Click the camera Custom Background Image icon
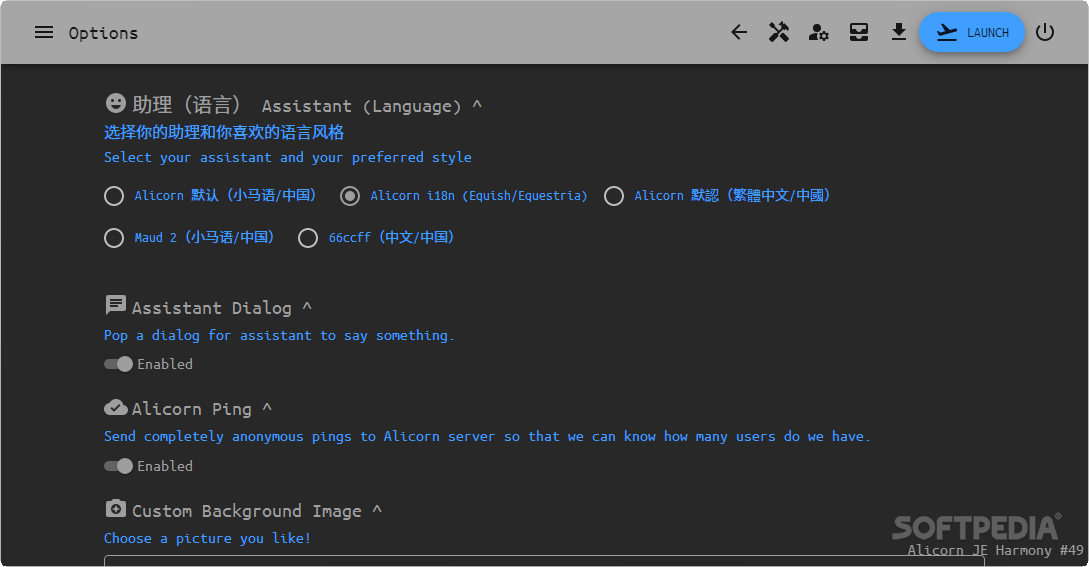The height and width of the screenshot is (567, 1089). 115,509
